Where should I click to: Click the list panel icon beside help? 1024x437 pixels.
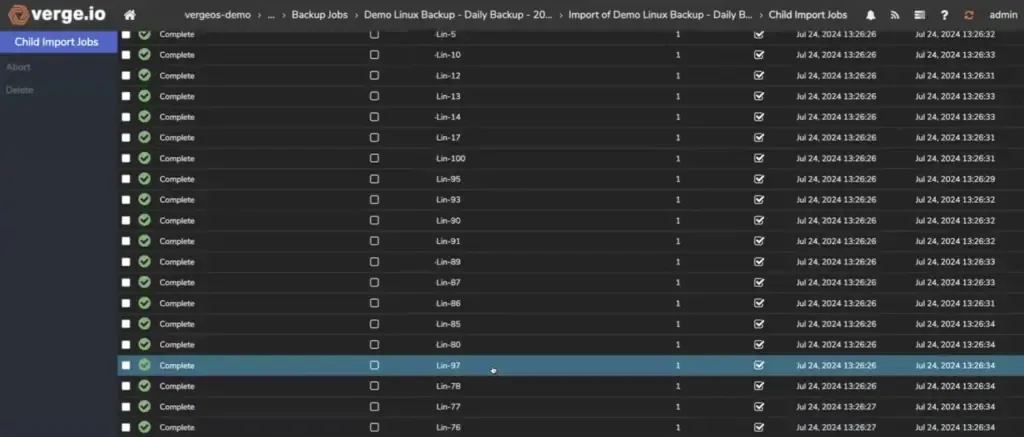point(919,15)
